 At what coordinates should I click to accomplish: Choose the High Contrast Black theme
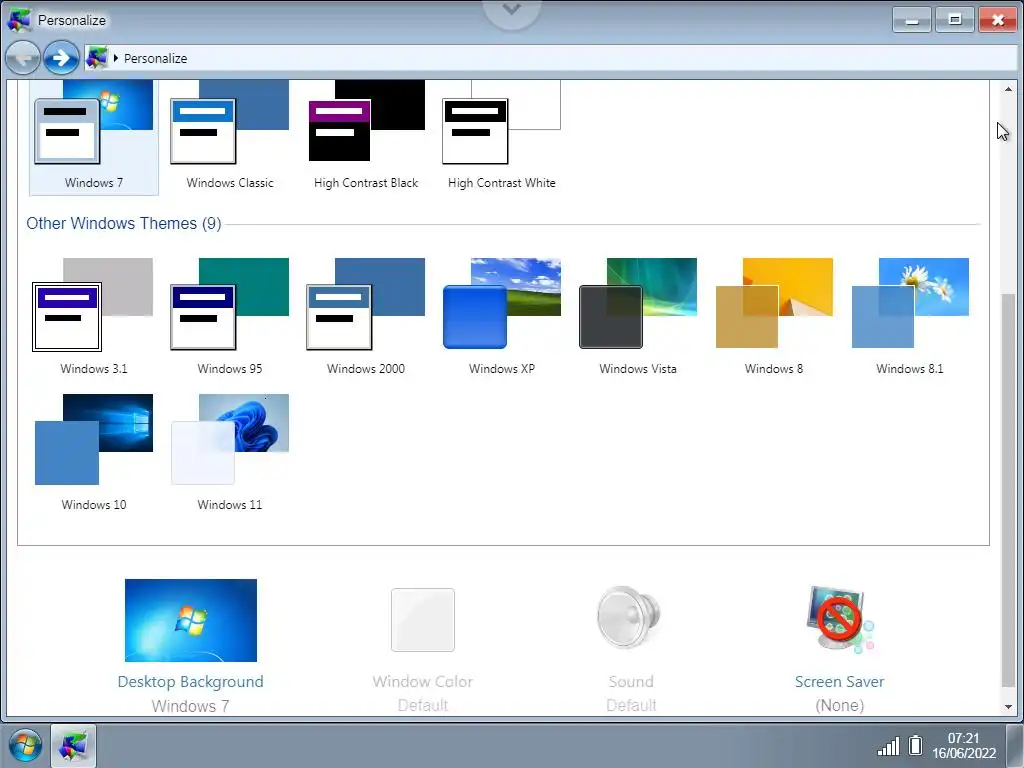pos(366,136)
